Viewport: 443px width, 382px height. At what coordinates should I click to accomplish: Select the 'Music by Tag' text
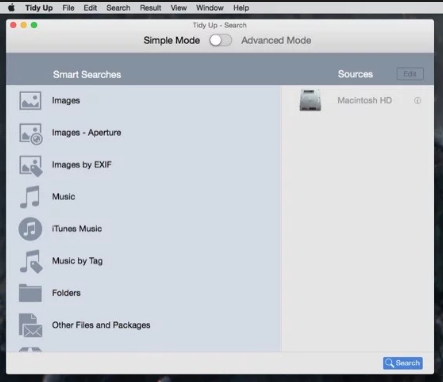[77, 261]
